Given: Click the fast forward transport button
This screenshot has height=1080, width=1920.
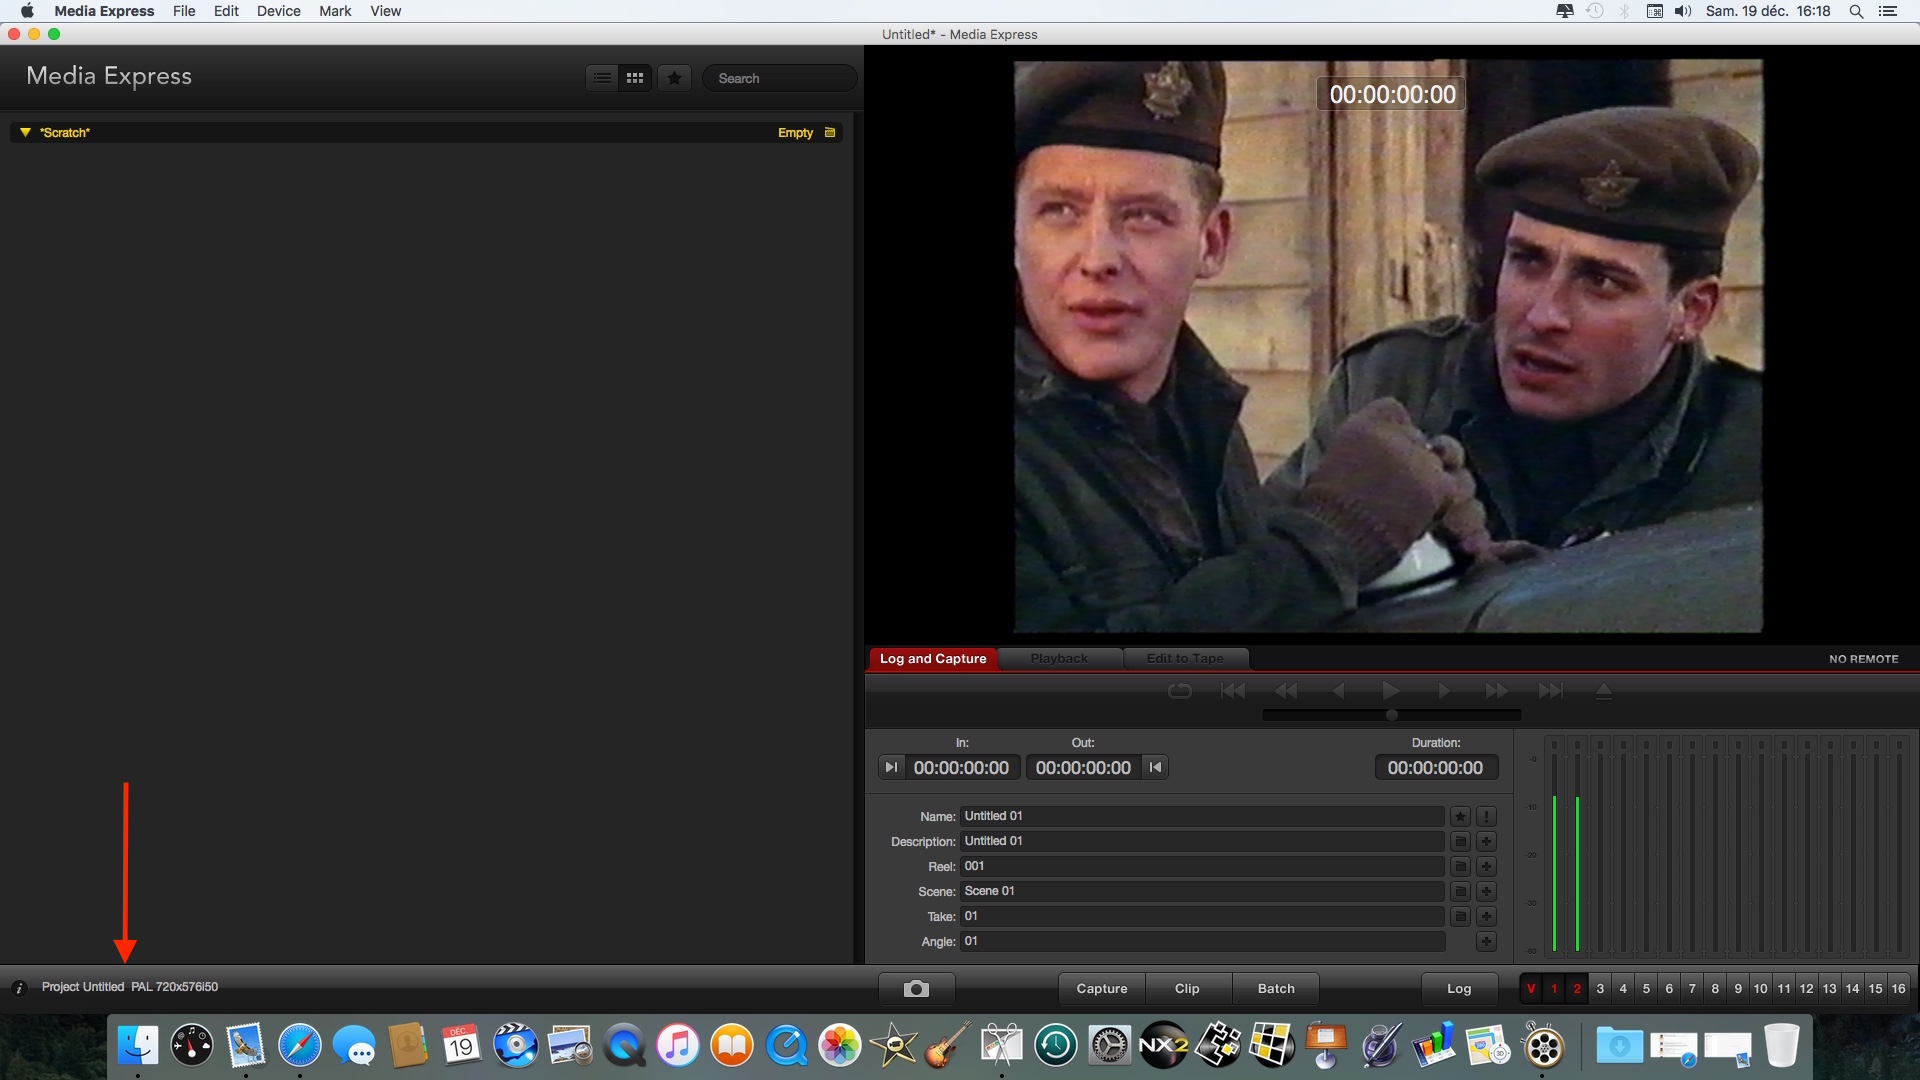Looking at the screenshot, I should click(x=1497, y=690).
